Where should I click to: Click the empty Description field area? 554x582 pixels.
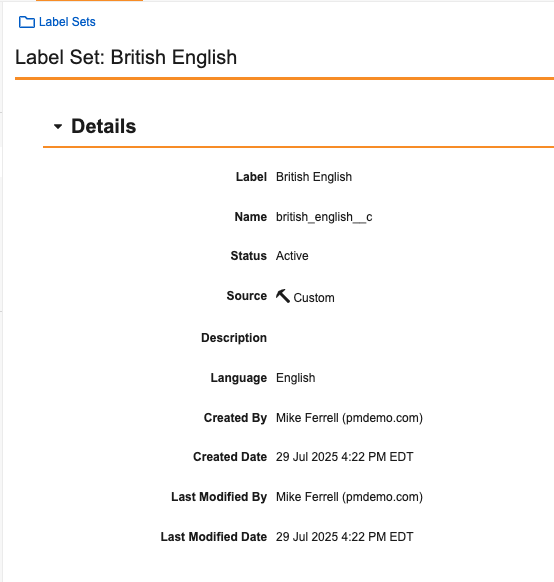[371, 338]
